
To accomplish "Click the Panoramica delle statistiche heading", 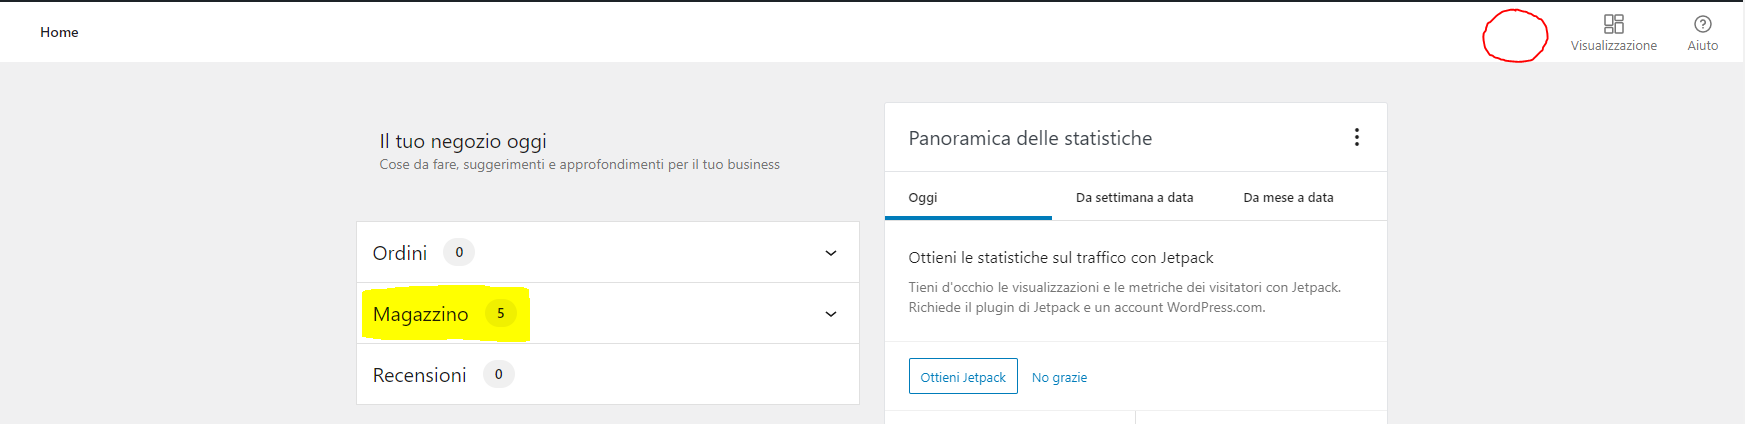I will 1030,138.
